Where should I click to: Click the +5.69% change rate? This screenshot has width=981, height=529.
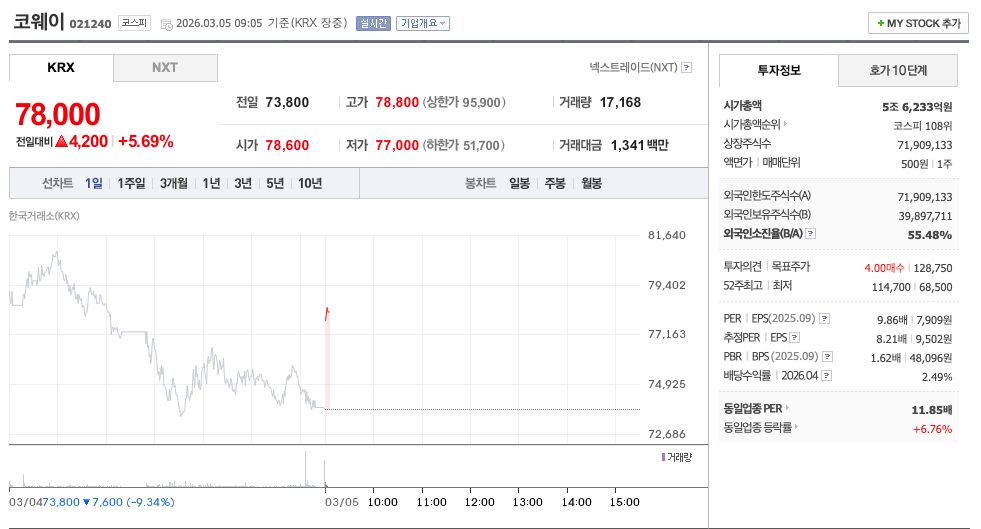146,141
